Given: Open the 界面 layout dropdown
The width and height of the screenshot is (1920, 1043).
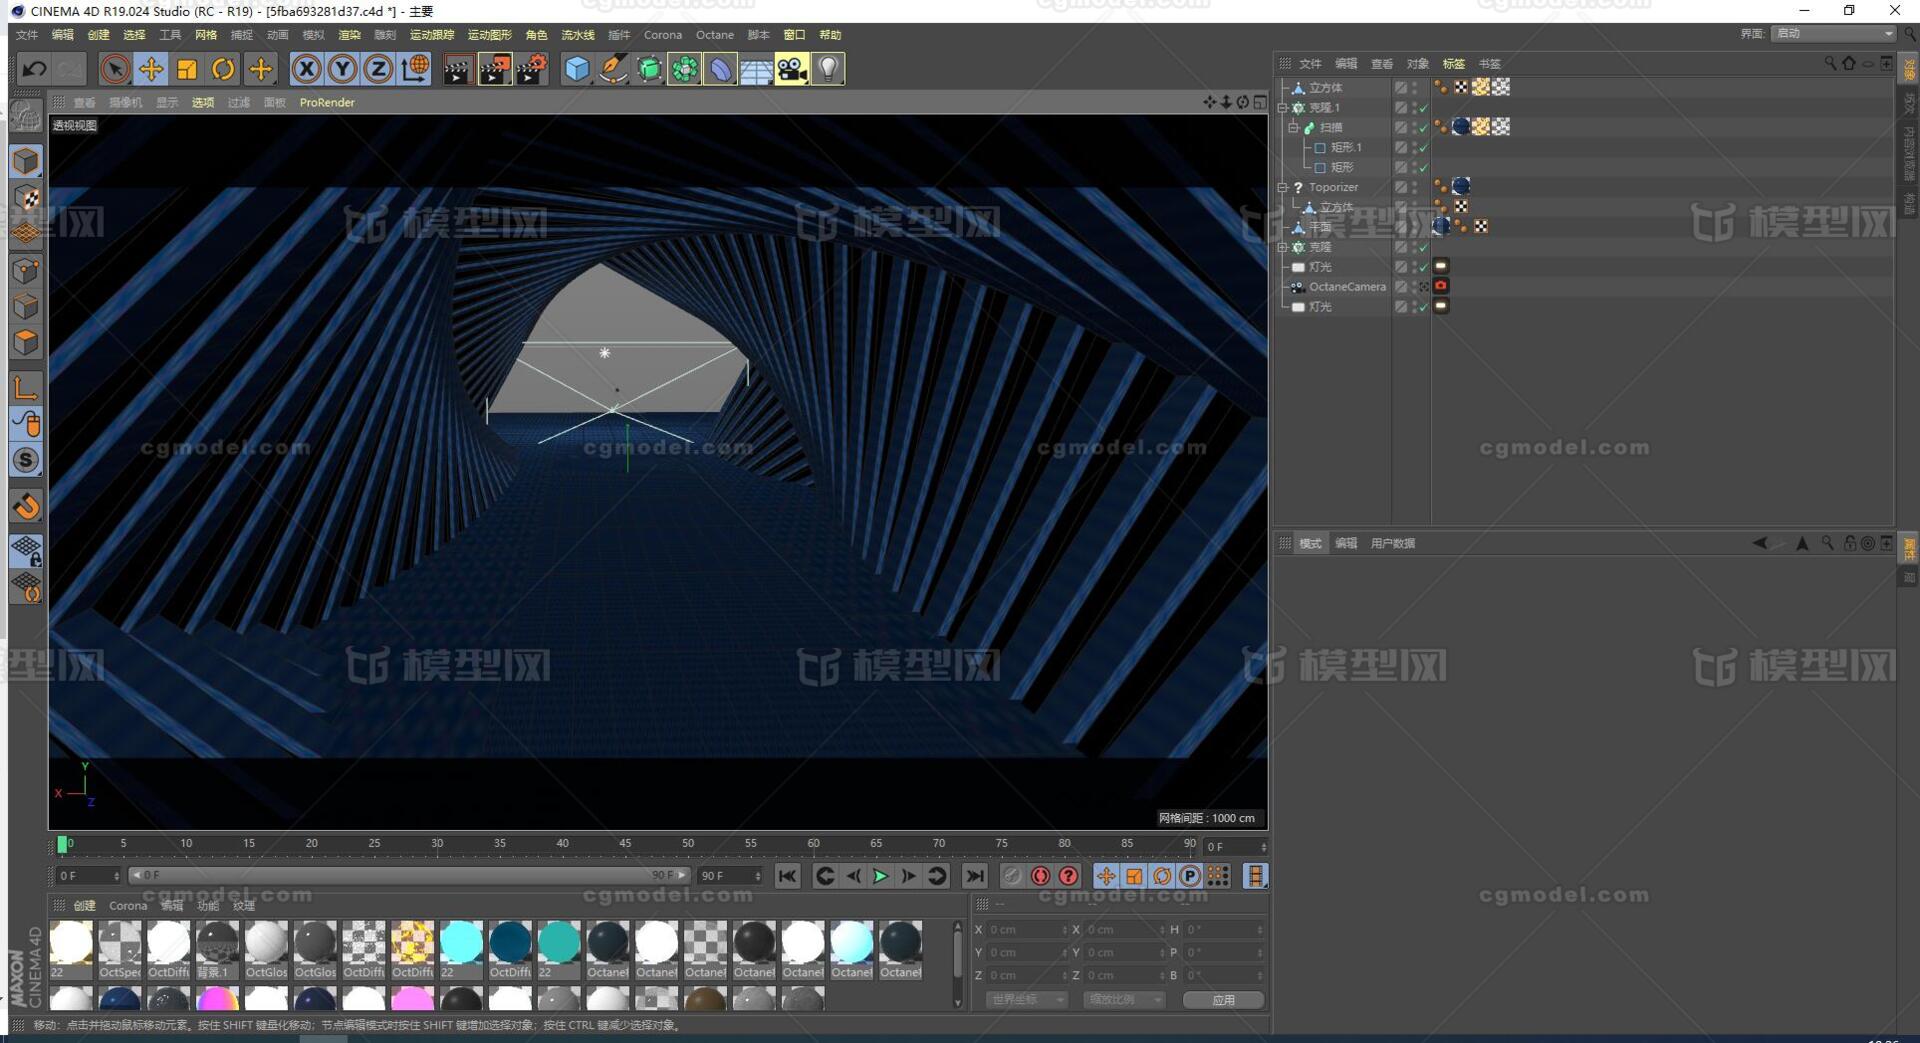Looking at the screenshot, I should (1834, 33).
